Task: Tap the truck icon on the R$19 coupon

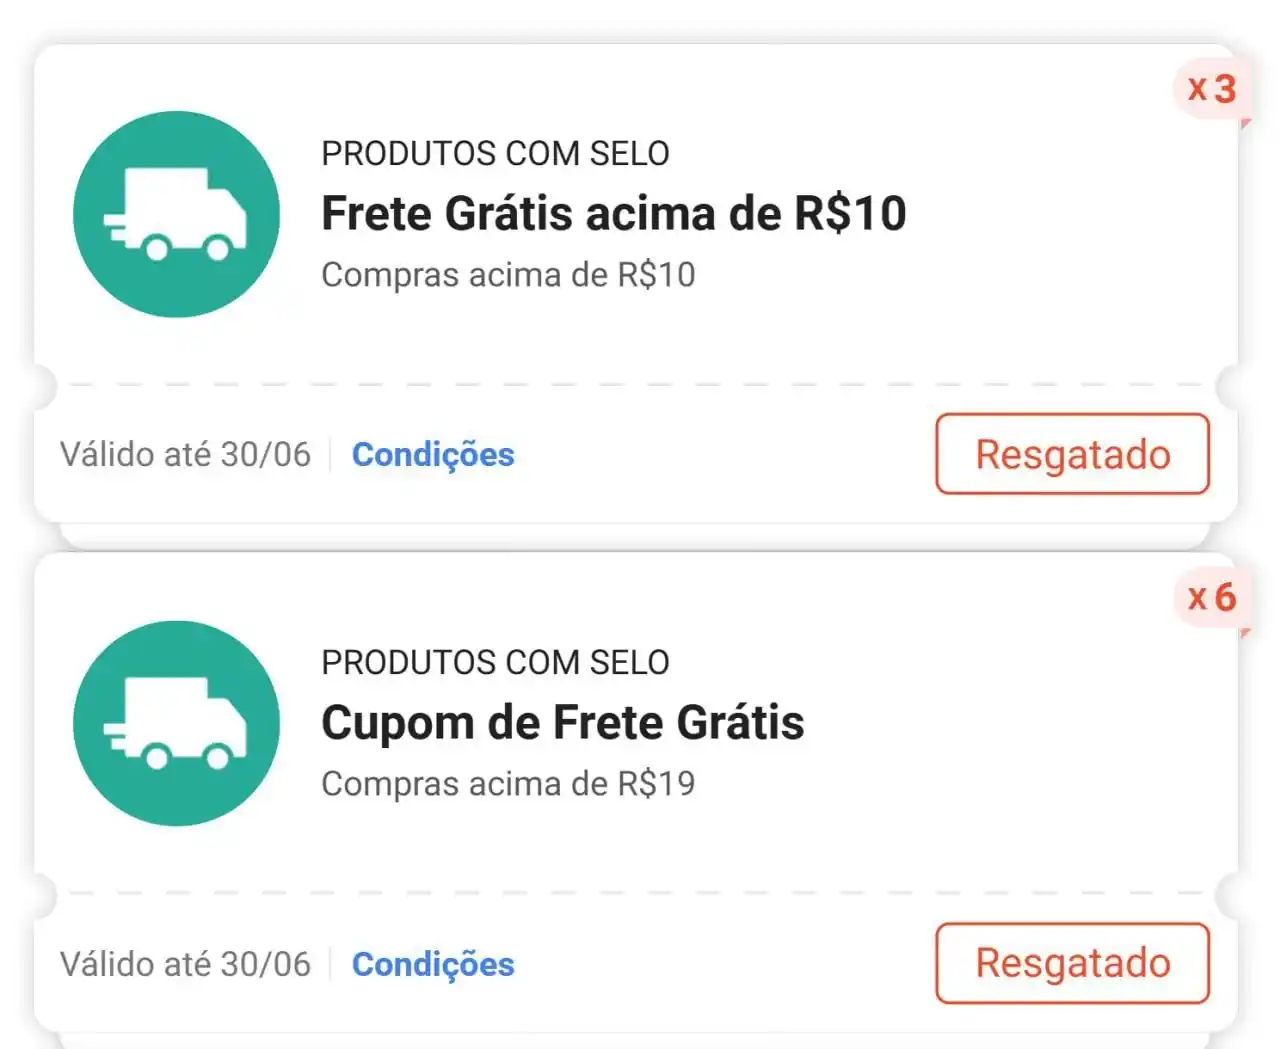Action: click(176, 723)
